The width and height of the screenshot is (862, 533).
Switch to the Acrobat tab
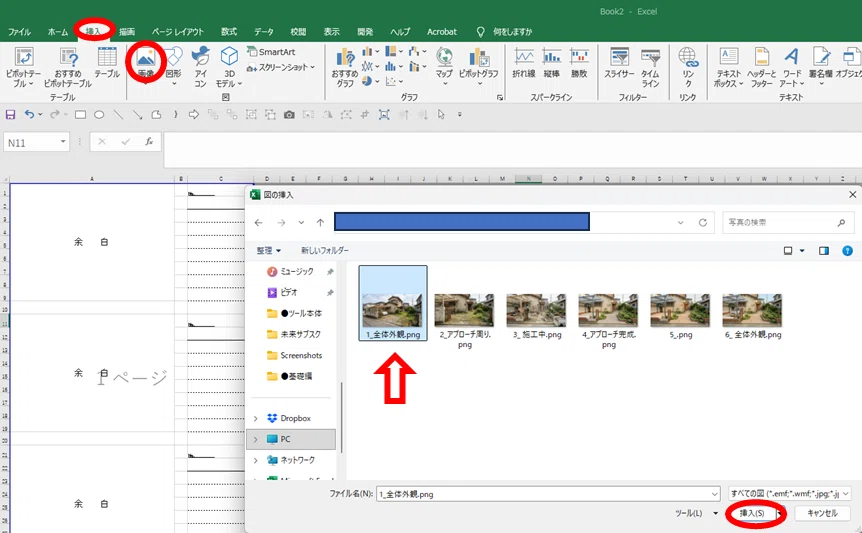[x=442, y=32]
